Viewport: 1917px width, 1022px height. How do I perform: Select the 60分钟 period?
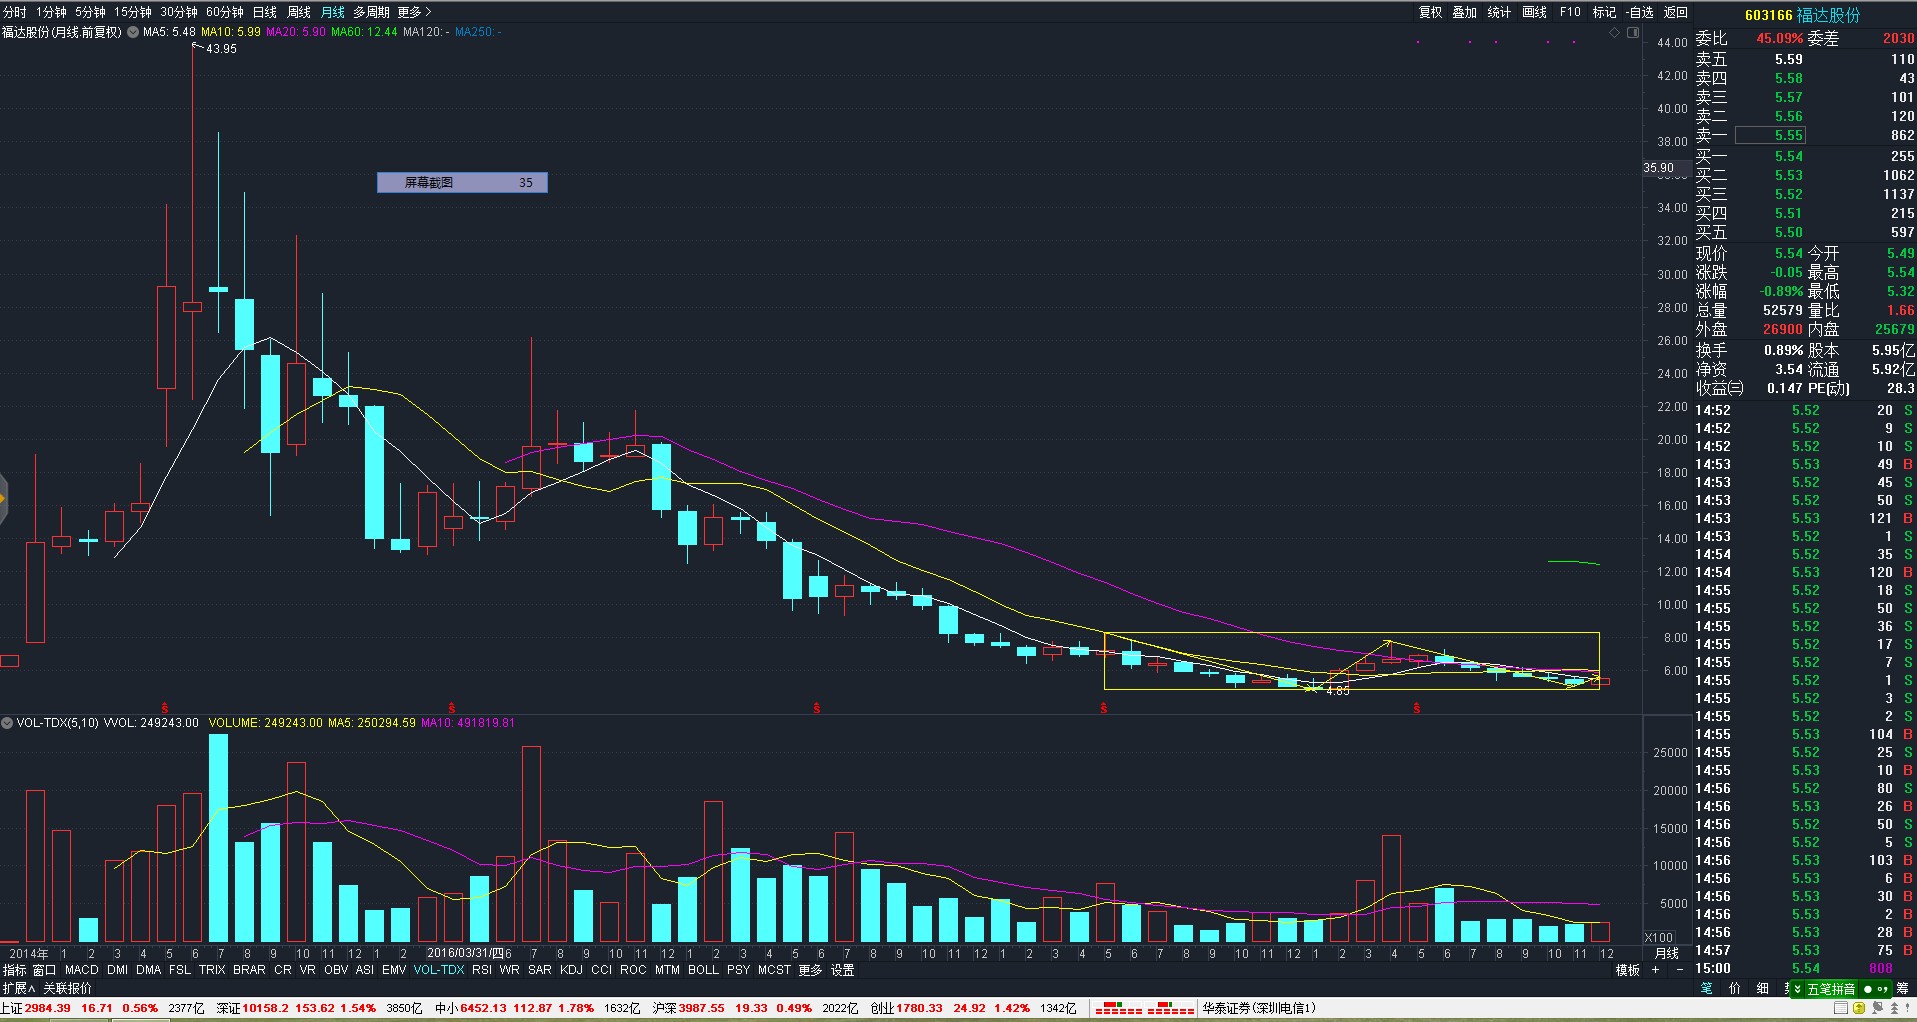click(x=225, y=12)
